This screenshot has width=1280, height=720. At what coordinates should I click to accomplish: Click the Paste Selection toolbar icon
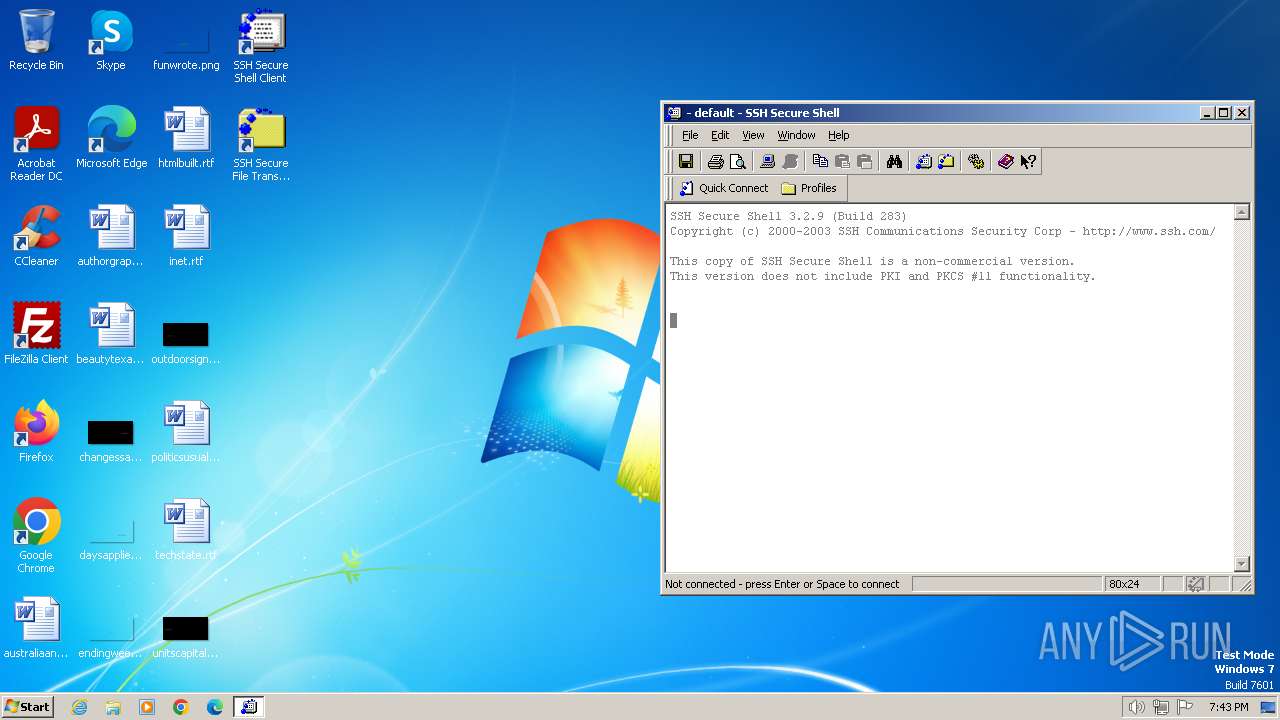864,162
